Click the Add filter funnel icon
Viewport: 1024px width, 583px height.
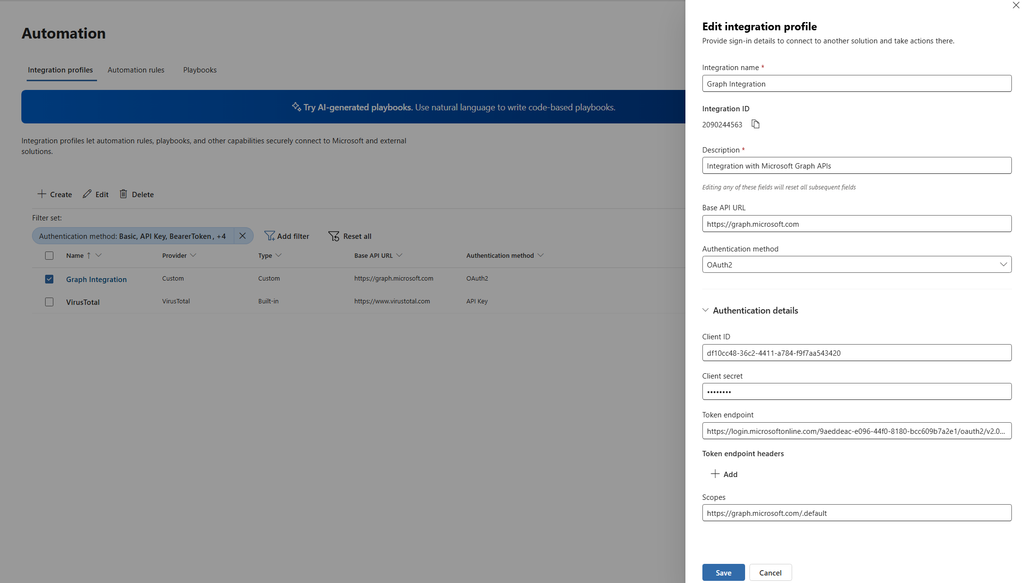(269, 236)
